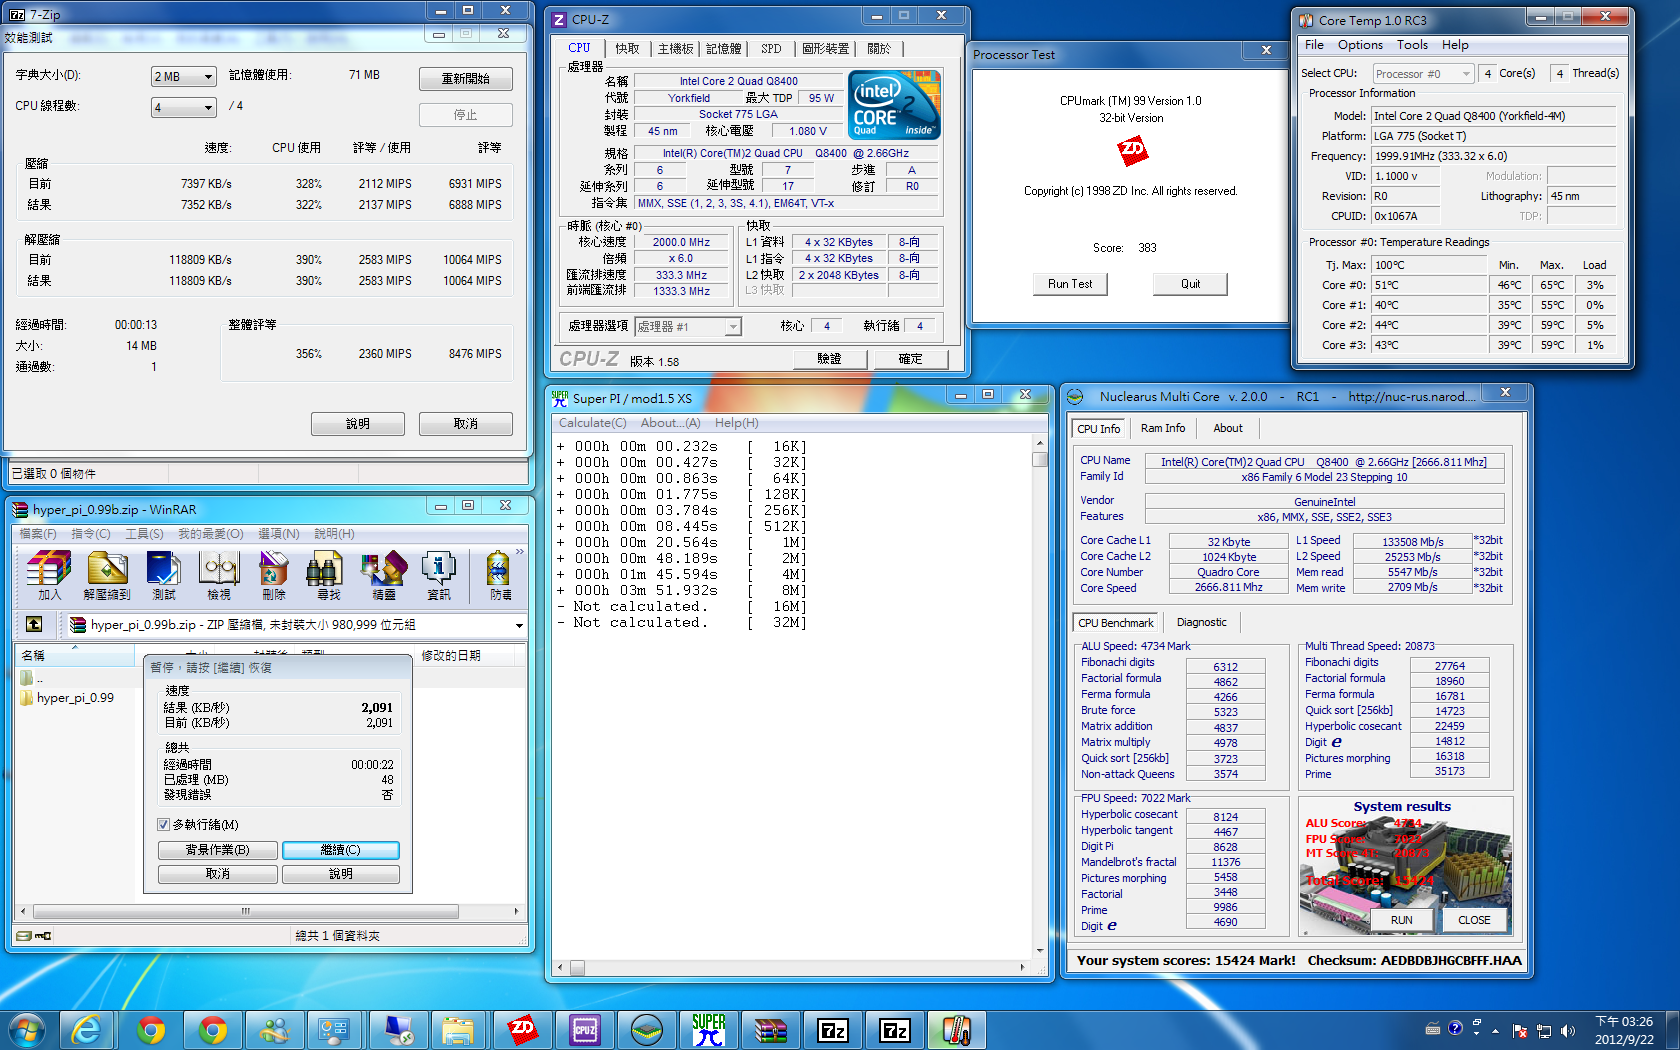Click the Windows Live Messenger taskbar icon
This screenshot has width=1680, height=1050.
point(274,1030)
